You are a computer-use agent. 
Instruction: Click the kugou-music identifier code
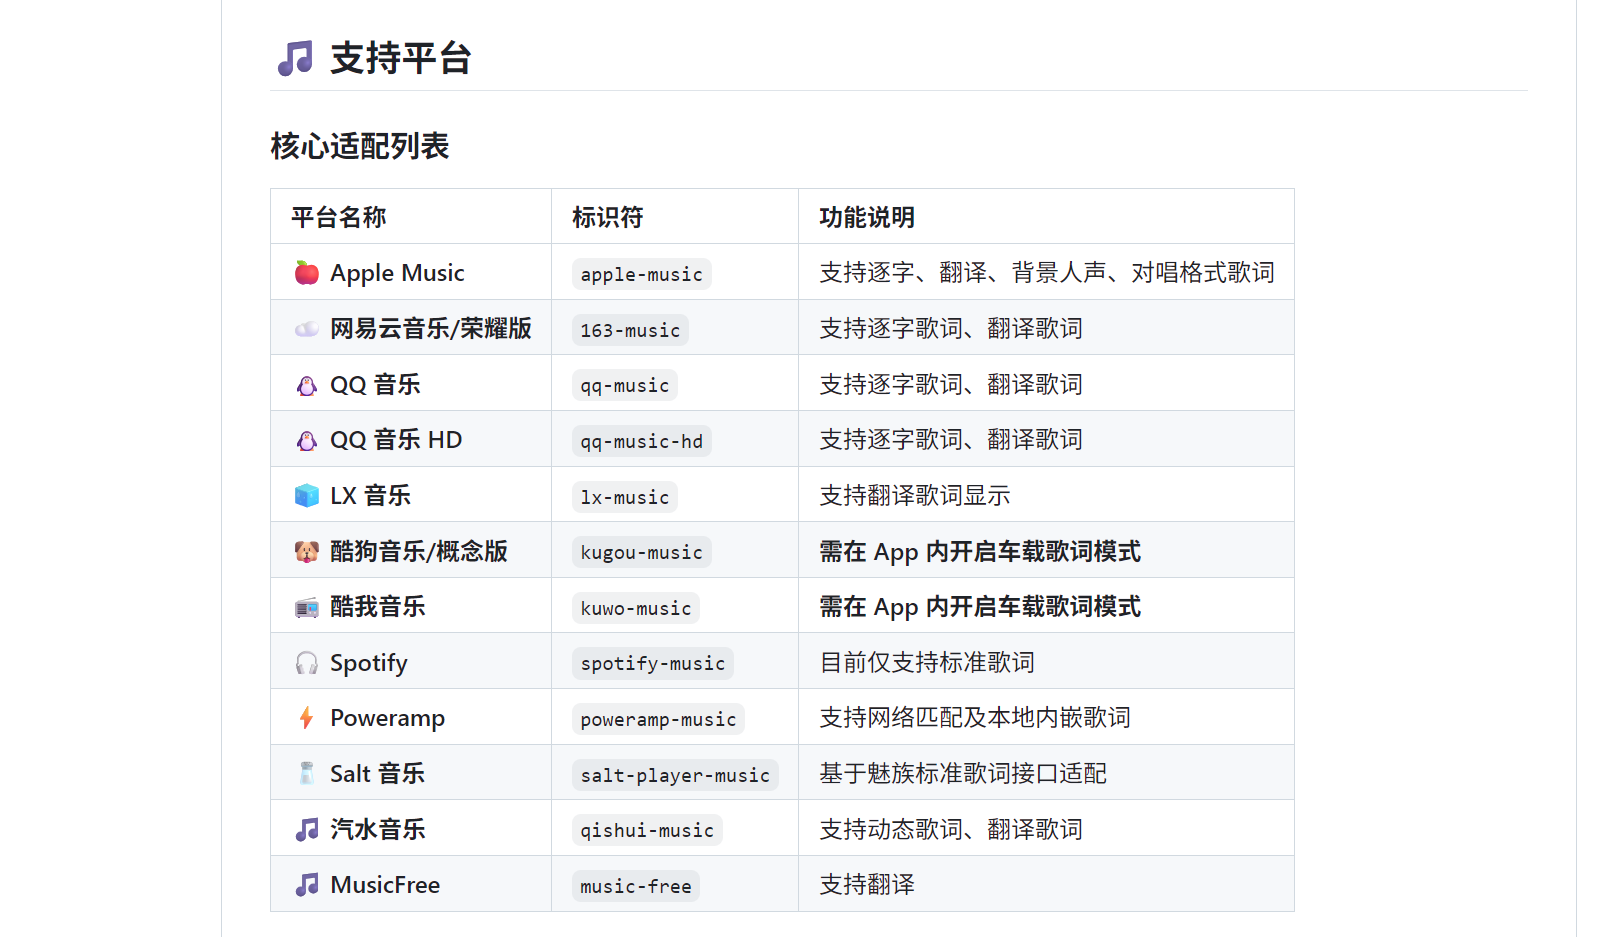tap(642, 552)
